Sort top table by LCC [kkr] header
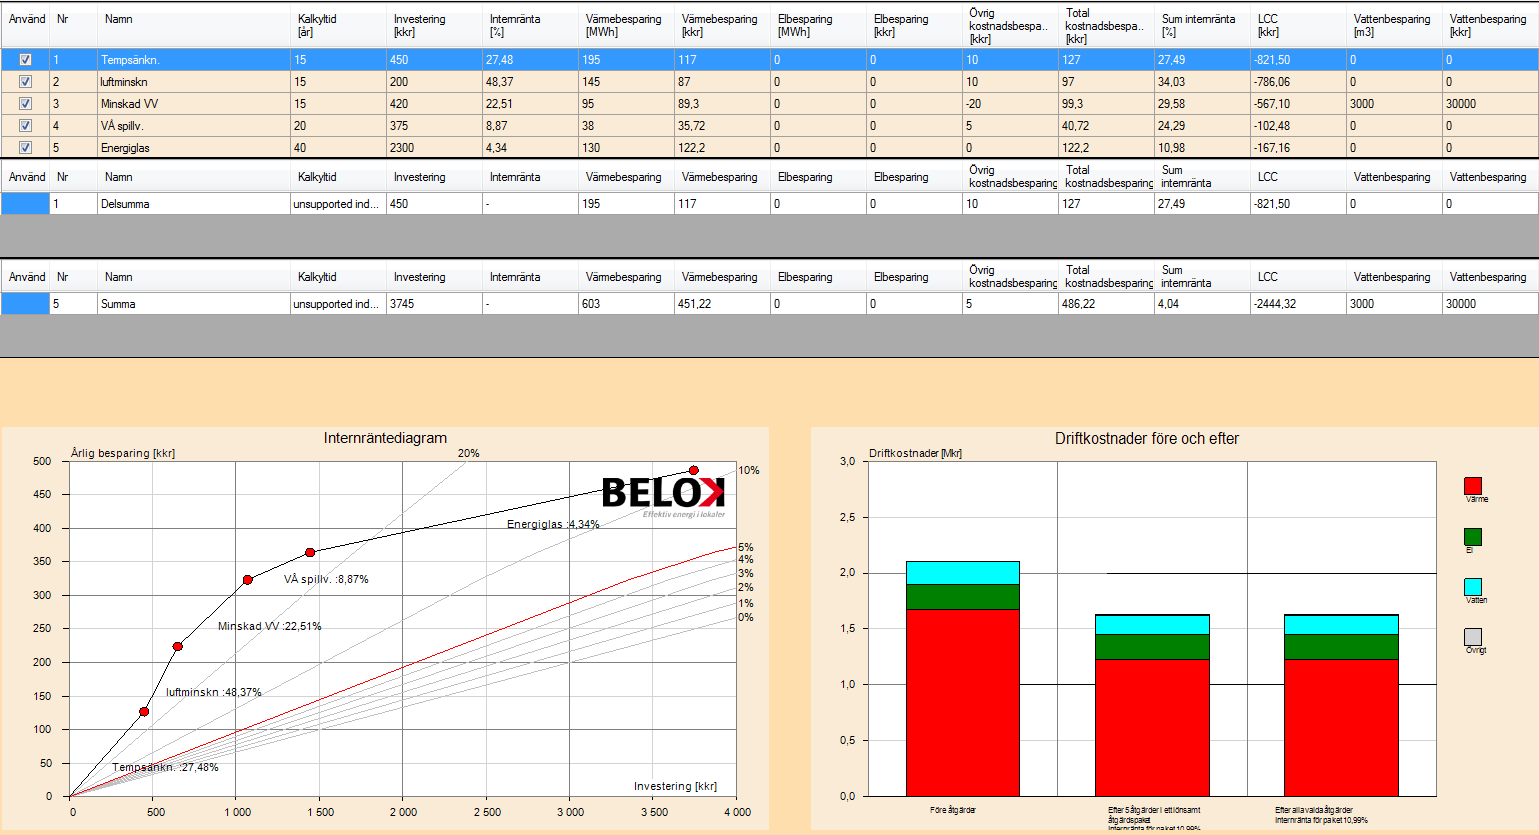Image resolution: width=1539 pixels, height=835 pixels. click(x=1299, y=25)
